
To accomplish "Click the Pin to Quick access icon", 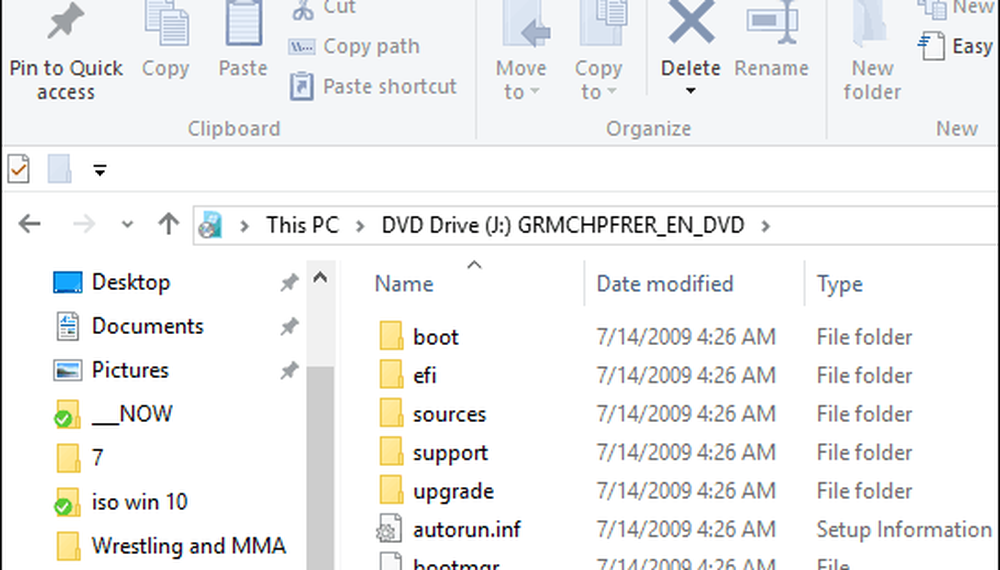I will tap(66, 25).
